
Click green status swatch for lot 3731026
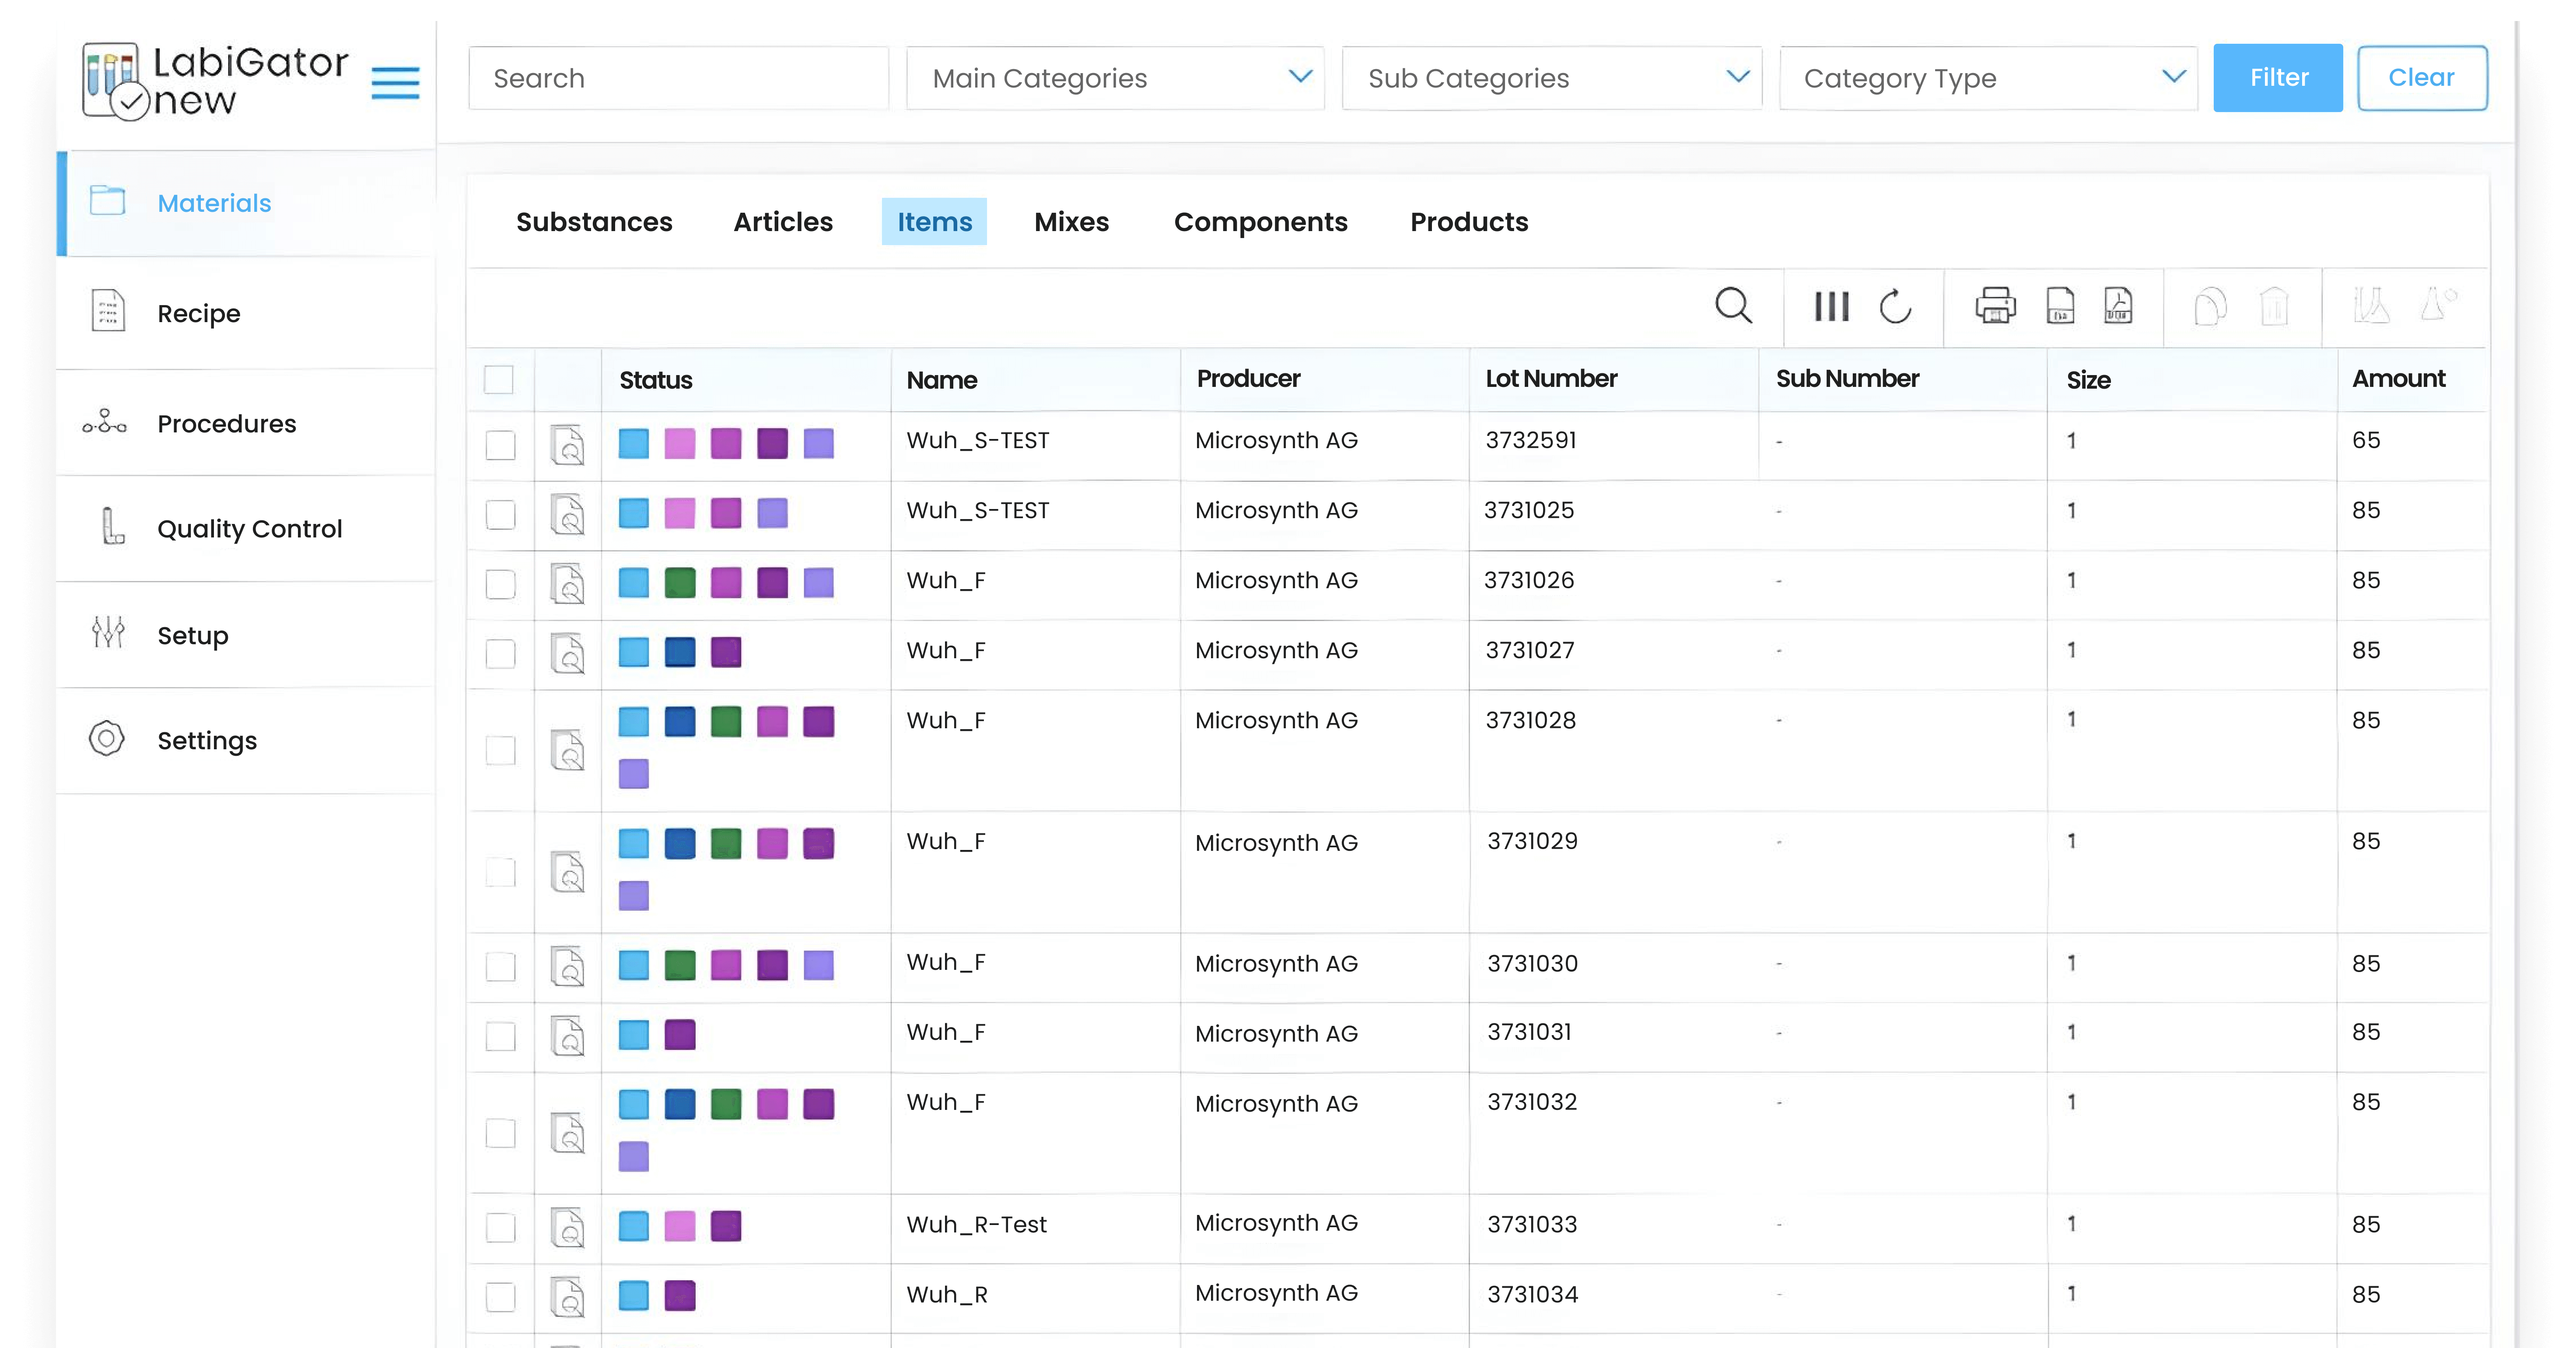point(680,582)
